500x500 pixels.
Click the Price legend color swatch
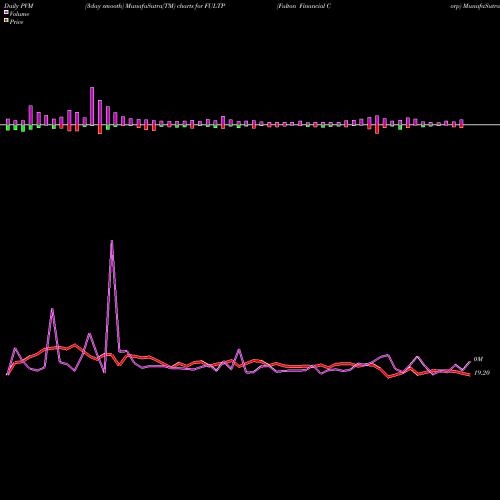[x=6, y=21]
